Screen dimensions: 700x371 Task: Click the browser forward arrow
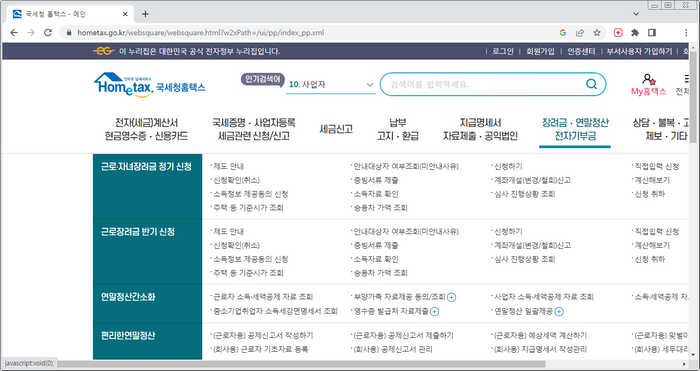pos(31,33)
